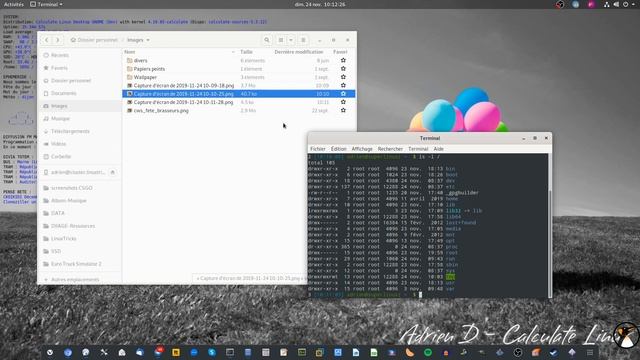Screen dimensions: 640x360
Task: Launch Spotify from the dock
Action: tap(428, 352)
